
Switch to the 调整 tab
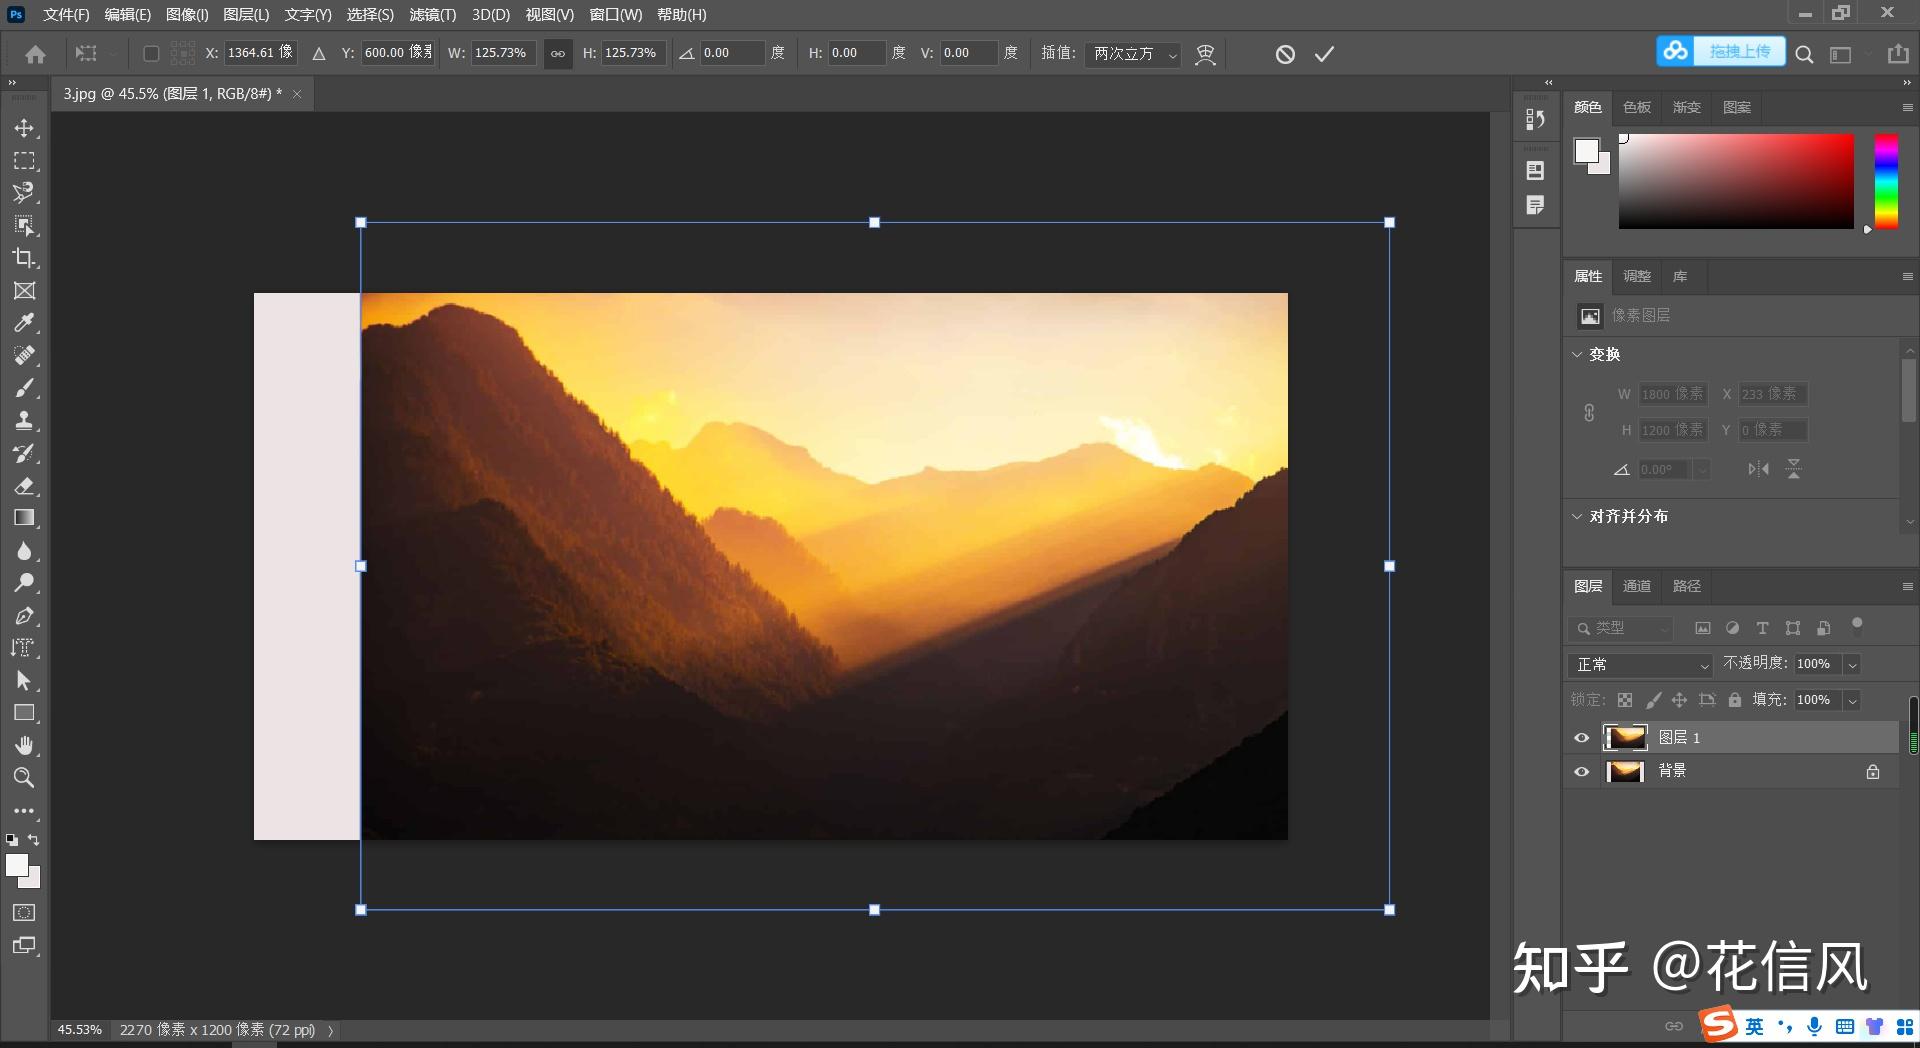pyautogui.click(x=1636, y=276)
